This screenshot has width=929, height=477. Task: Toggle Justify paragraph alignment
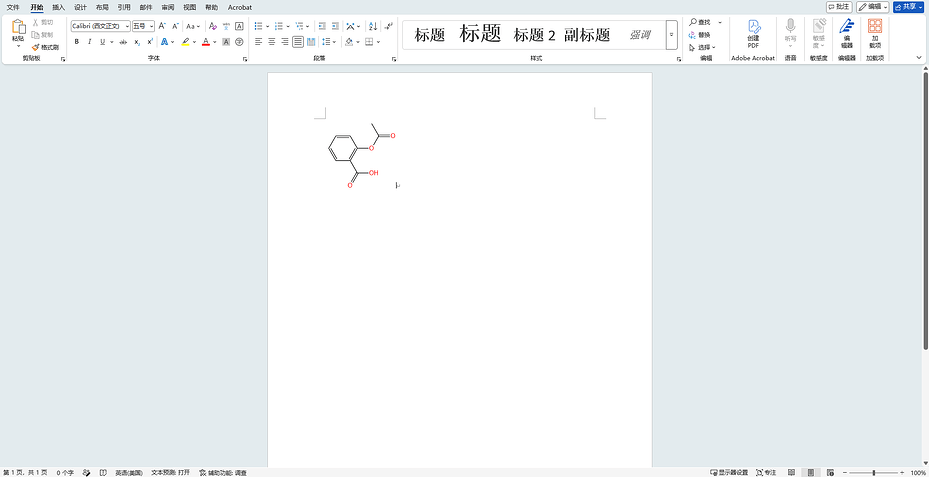click(x=298, y=42)
